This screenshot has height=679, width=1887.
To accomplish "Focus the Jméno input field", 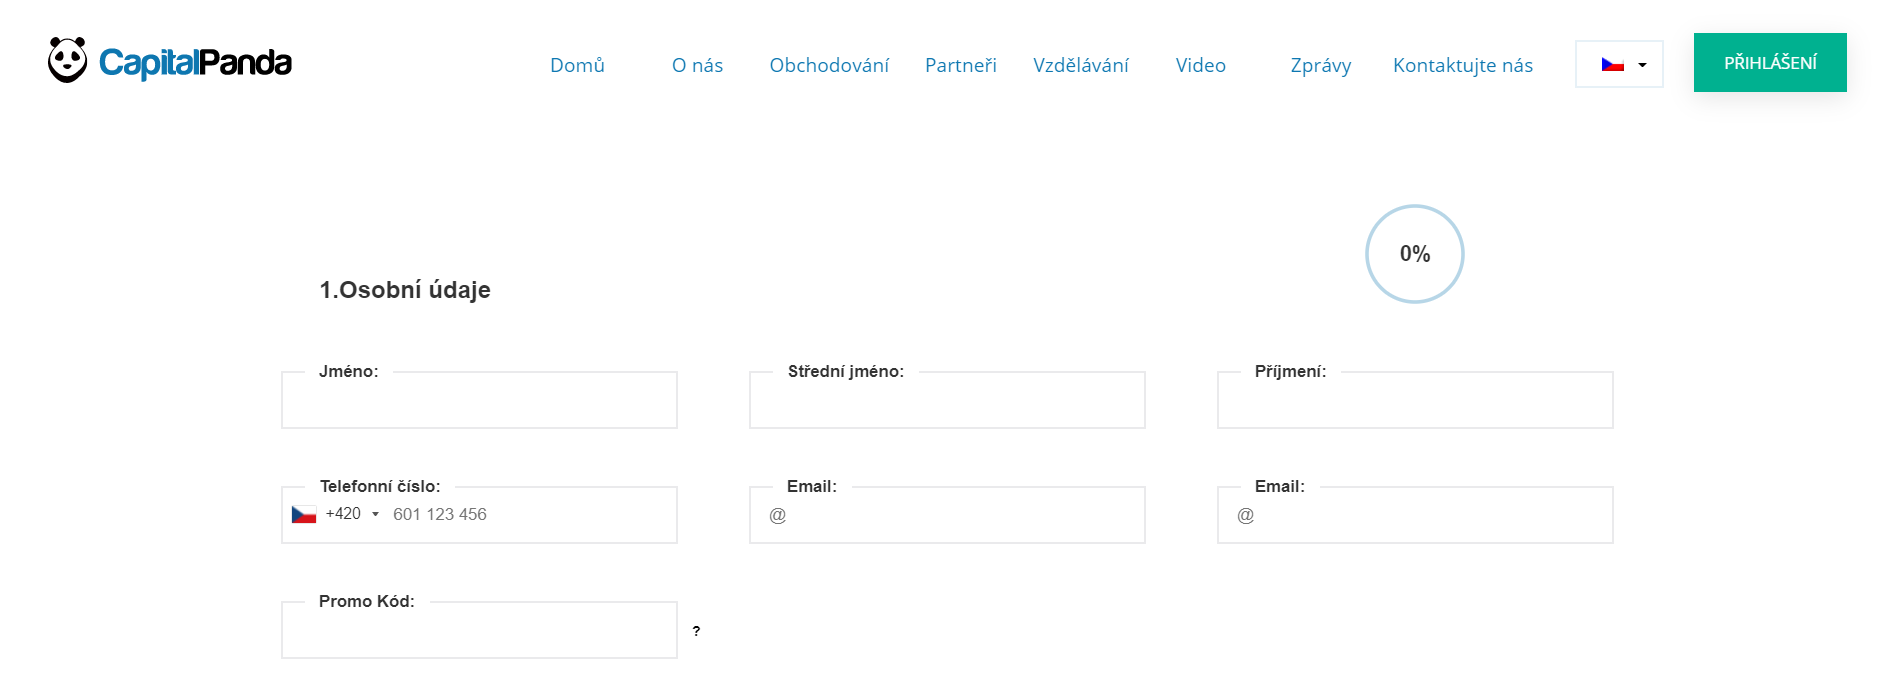I will coord(479,403).
